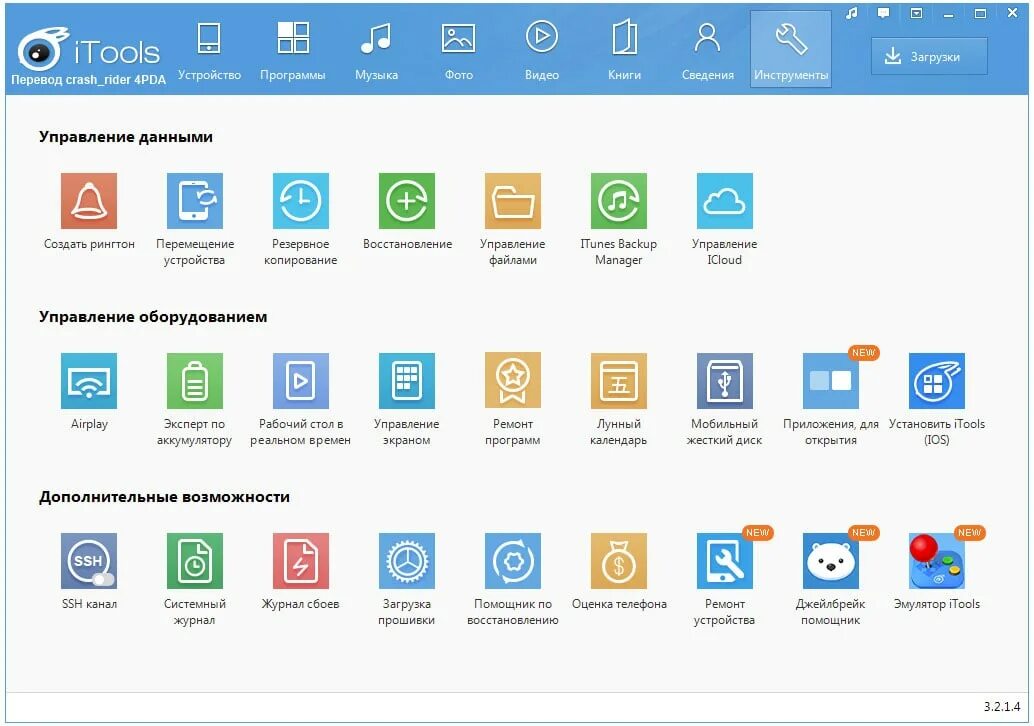Start the Airplay tool
1034x726 pixels.
pos(89,381)
